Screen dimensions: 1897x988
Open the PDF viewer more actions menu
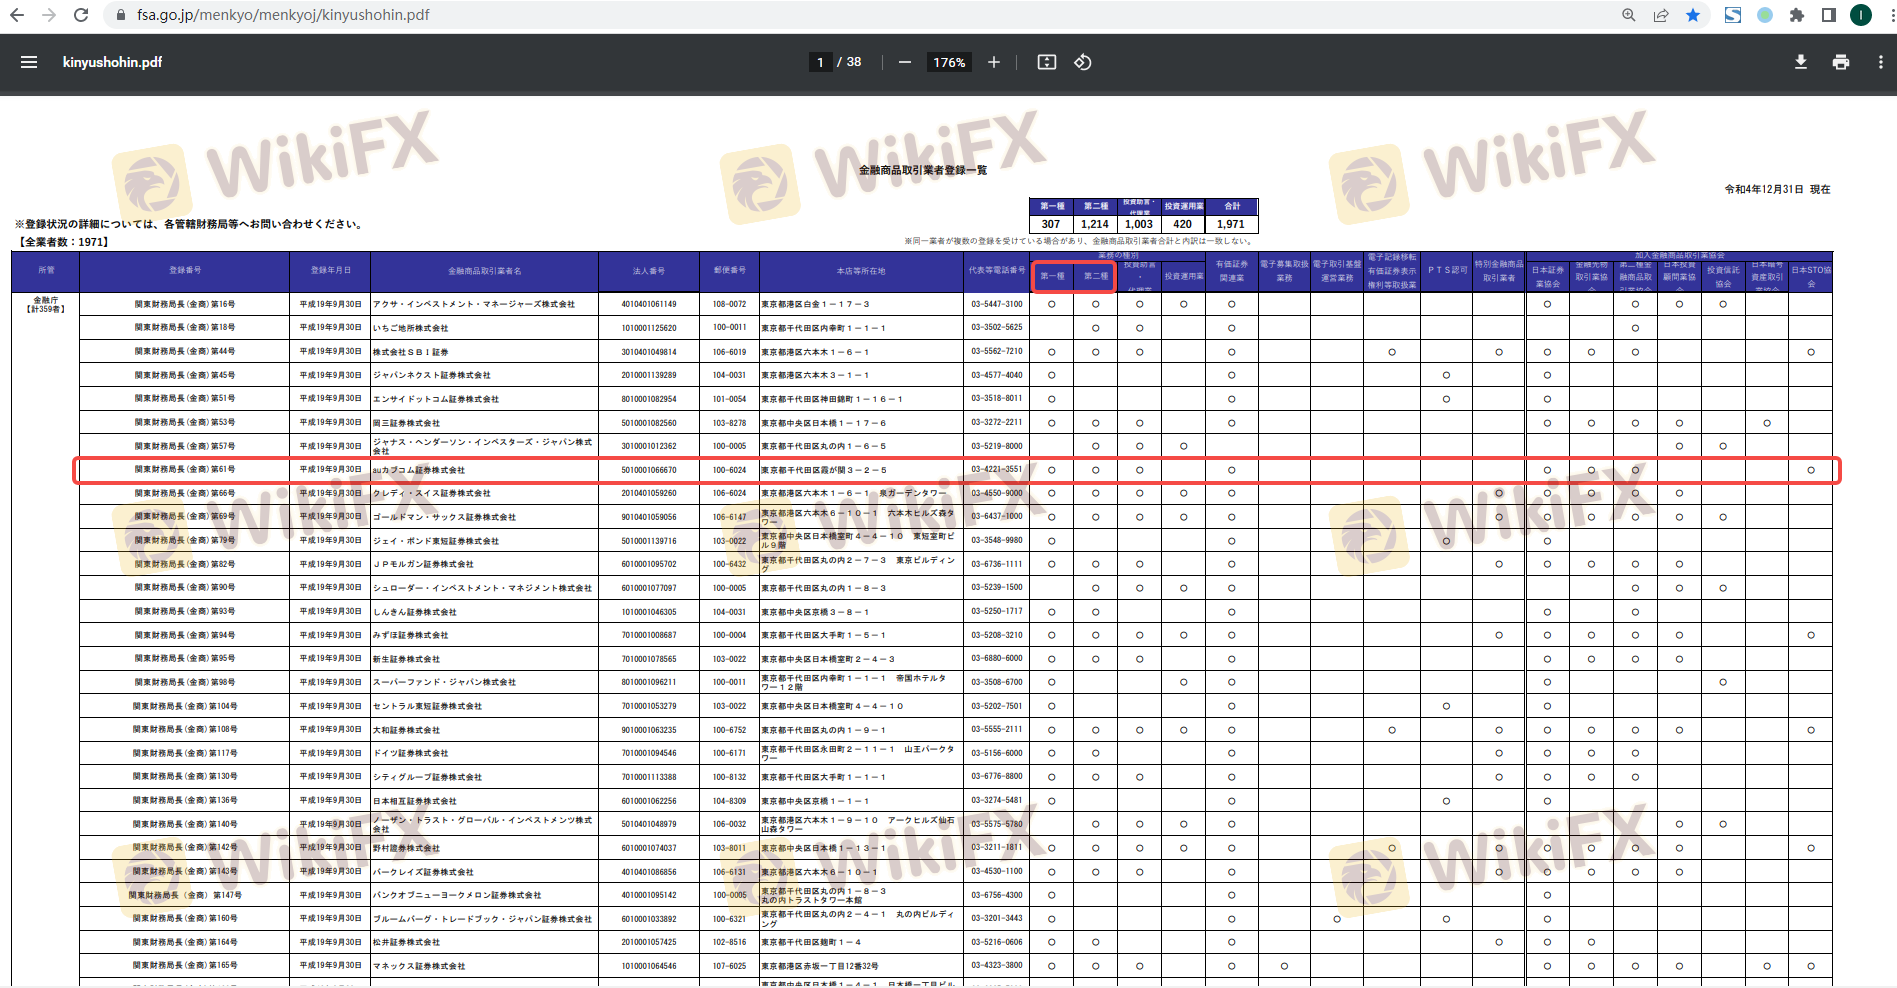pos(1880,62)
